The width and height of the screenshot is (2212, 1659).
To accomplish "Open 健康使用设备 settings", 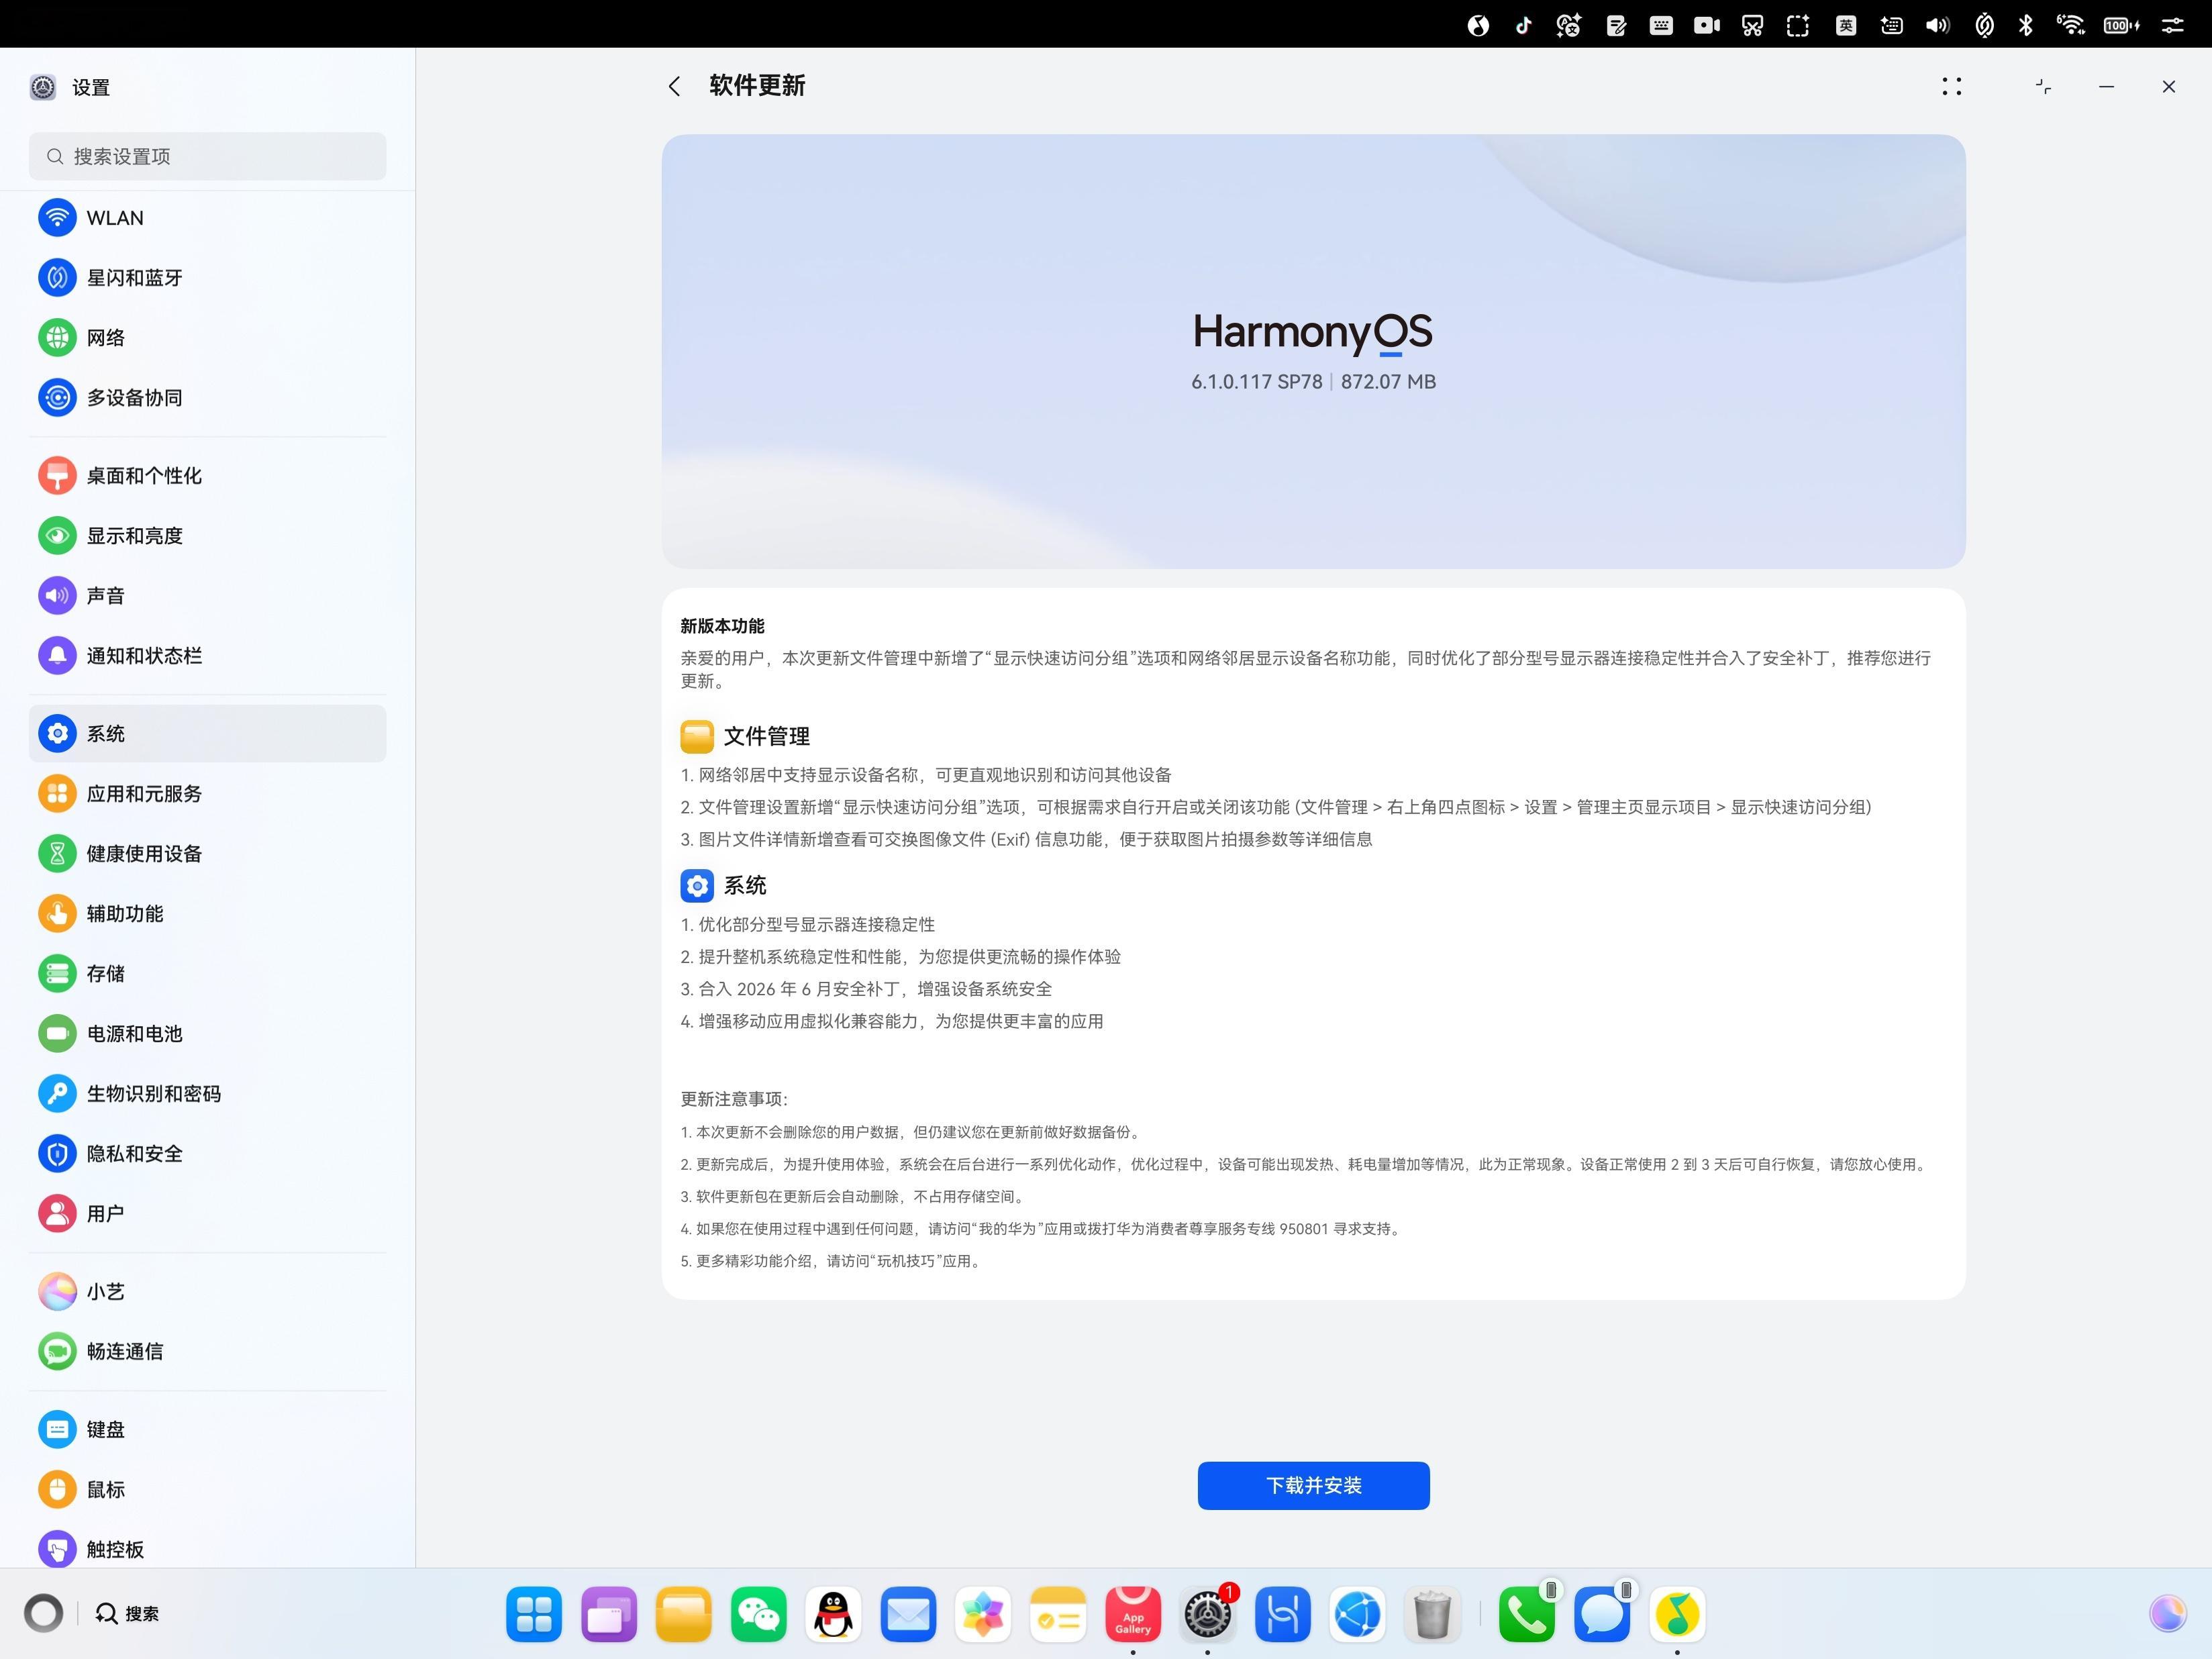I will pos(207,854).
